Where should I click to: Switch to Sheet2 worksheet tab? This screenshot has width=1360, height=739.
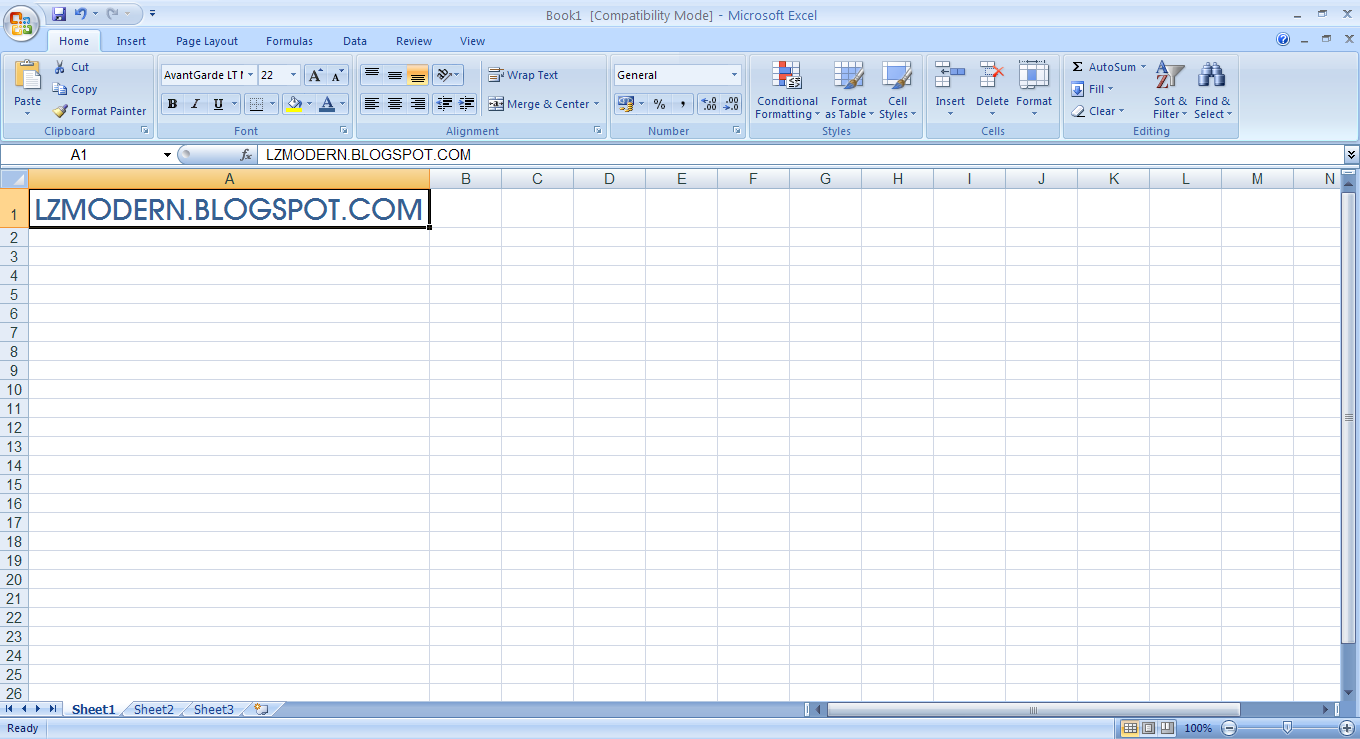tap(154, 710)
